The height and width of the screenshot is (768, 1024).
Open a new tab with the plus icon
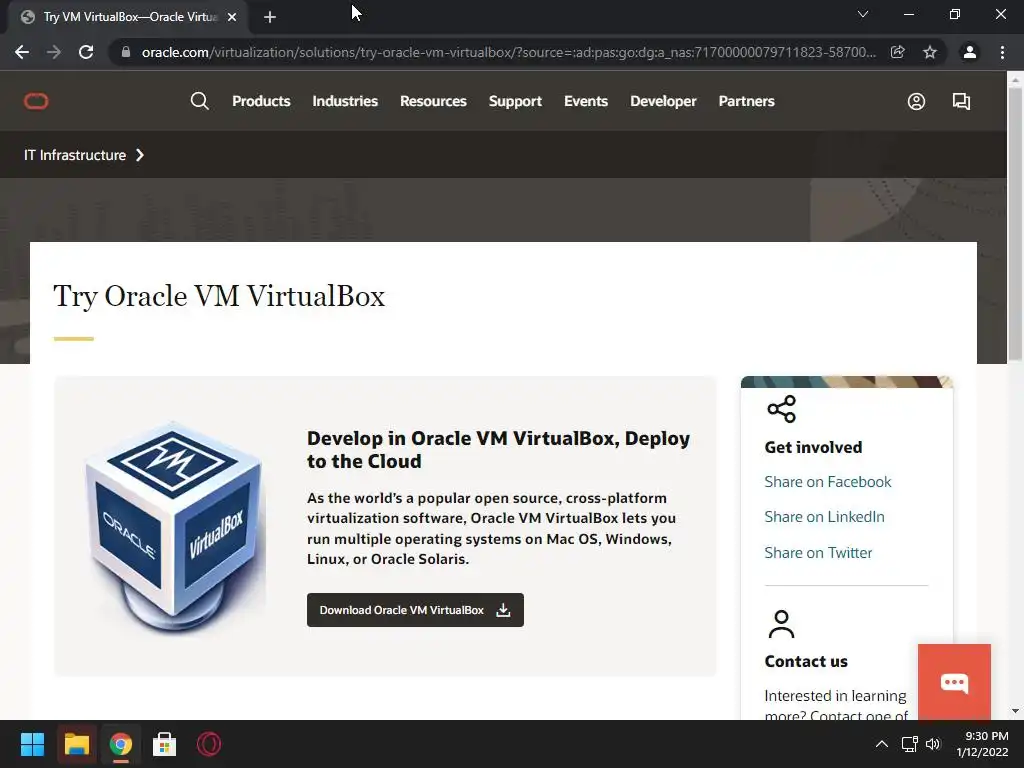pos(270,17)
